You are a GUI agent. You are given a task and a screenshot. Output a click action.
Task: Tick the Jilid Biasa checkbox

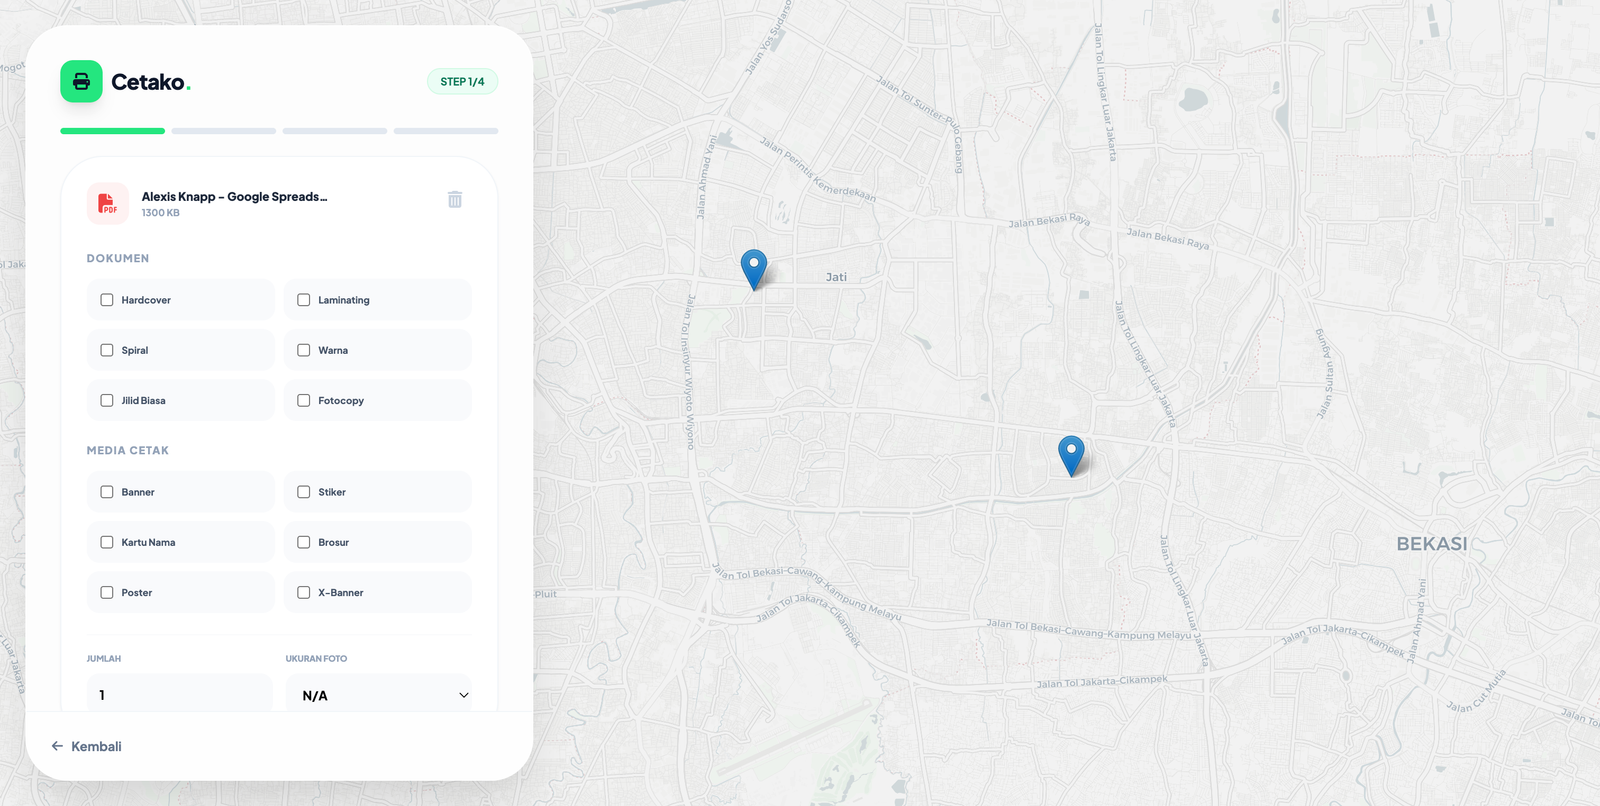[x=107, y=400]
